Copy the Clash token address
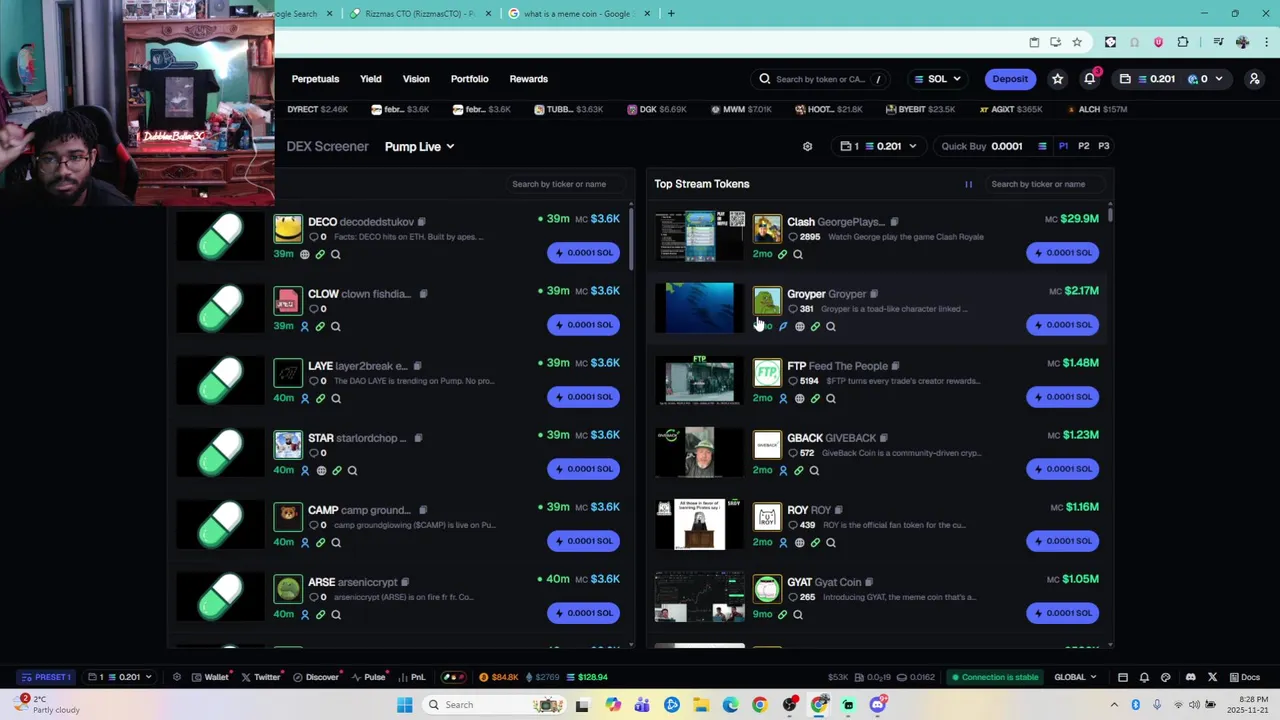This screenshot has height=720, width=1280. point(894,222)
